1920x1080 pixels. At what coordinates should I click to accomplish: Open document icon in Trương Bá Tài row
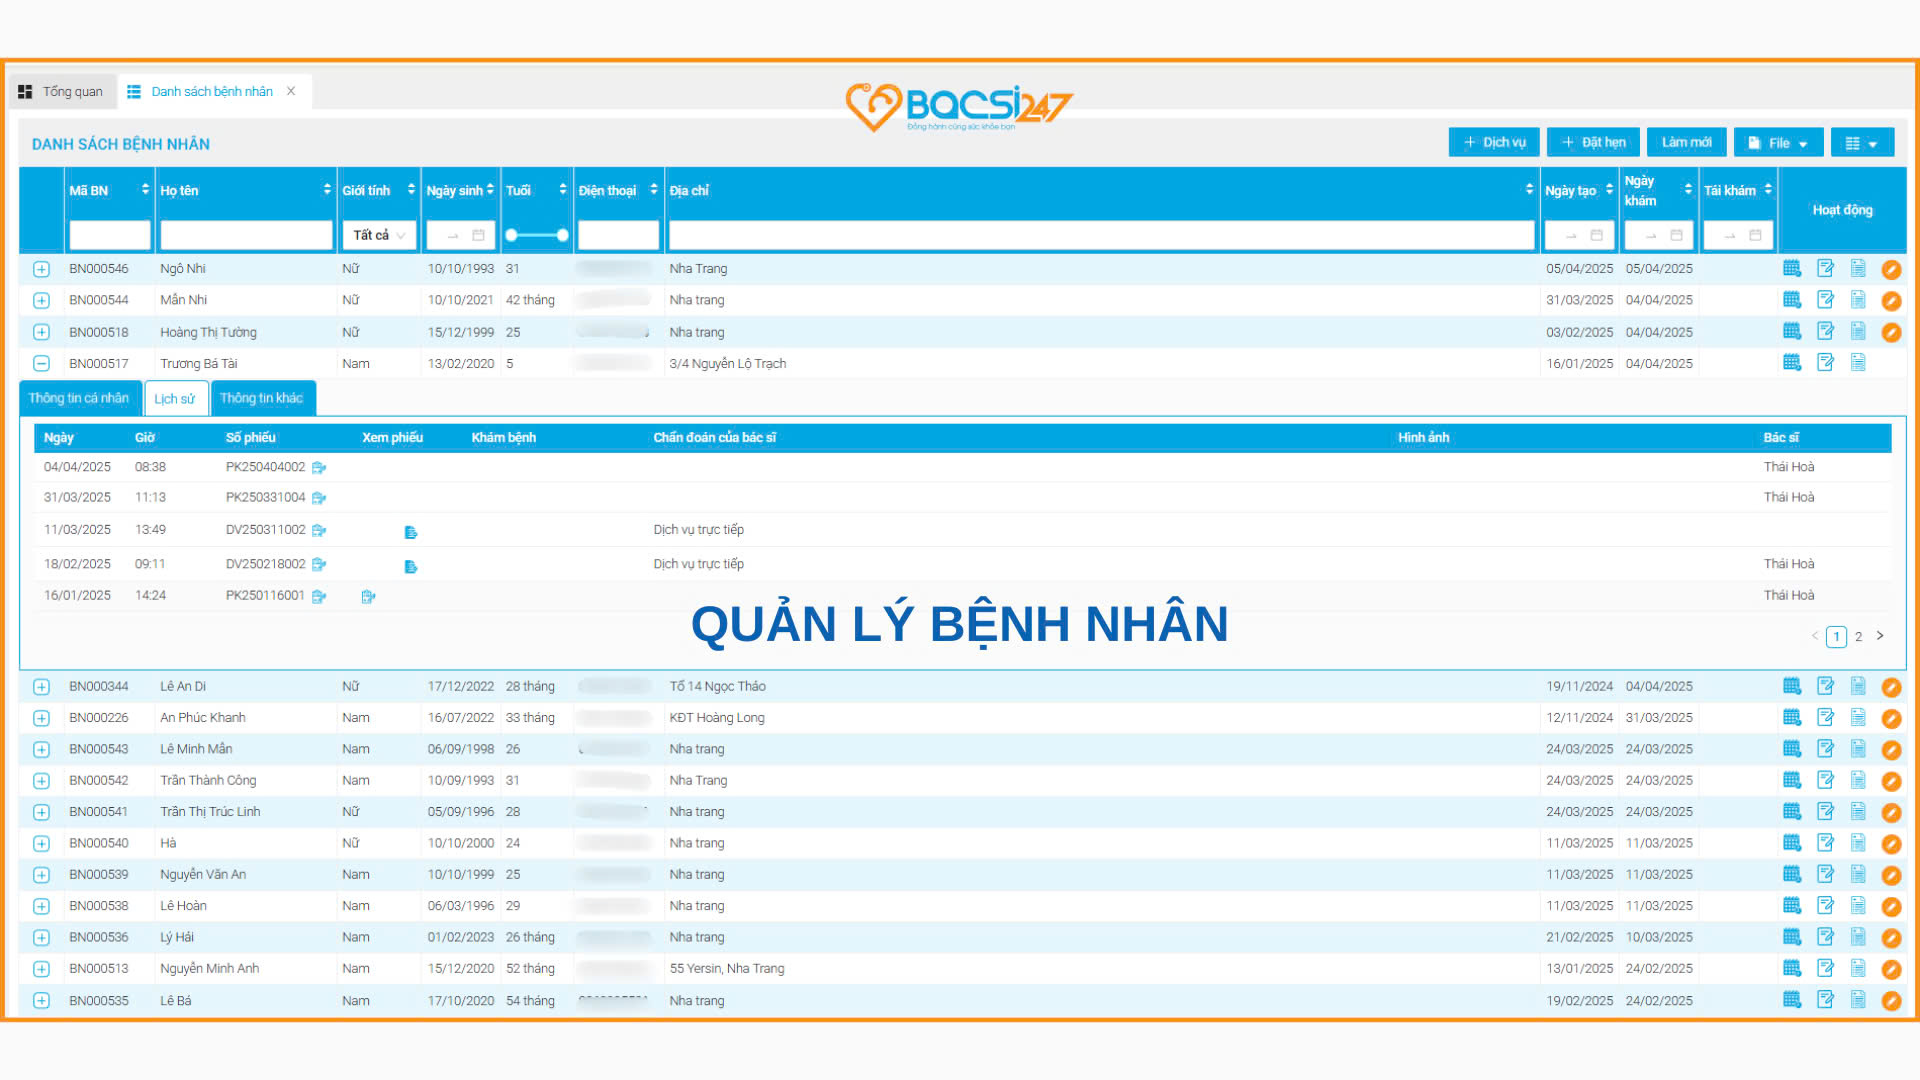click(x=1858, y=362)
